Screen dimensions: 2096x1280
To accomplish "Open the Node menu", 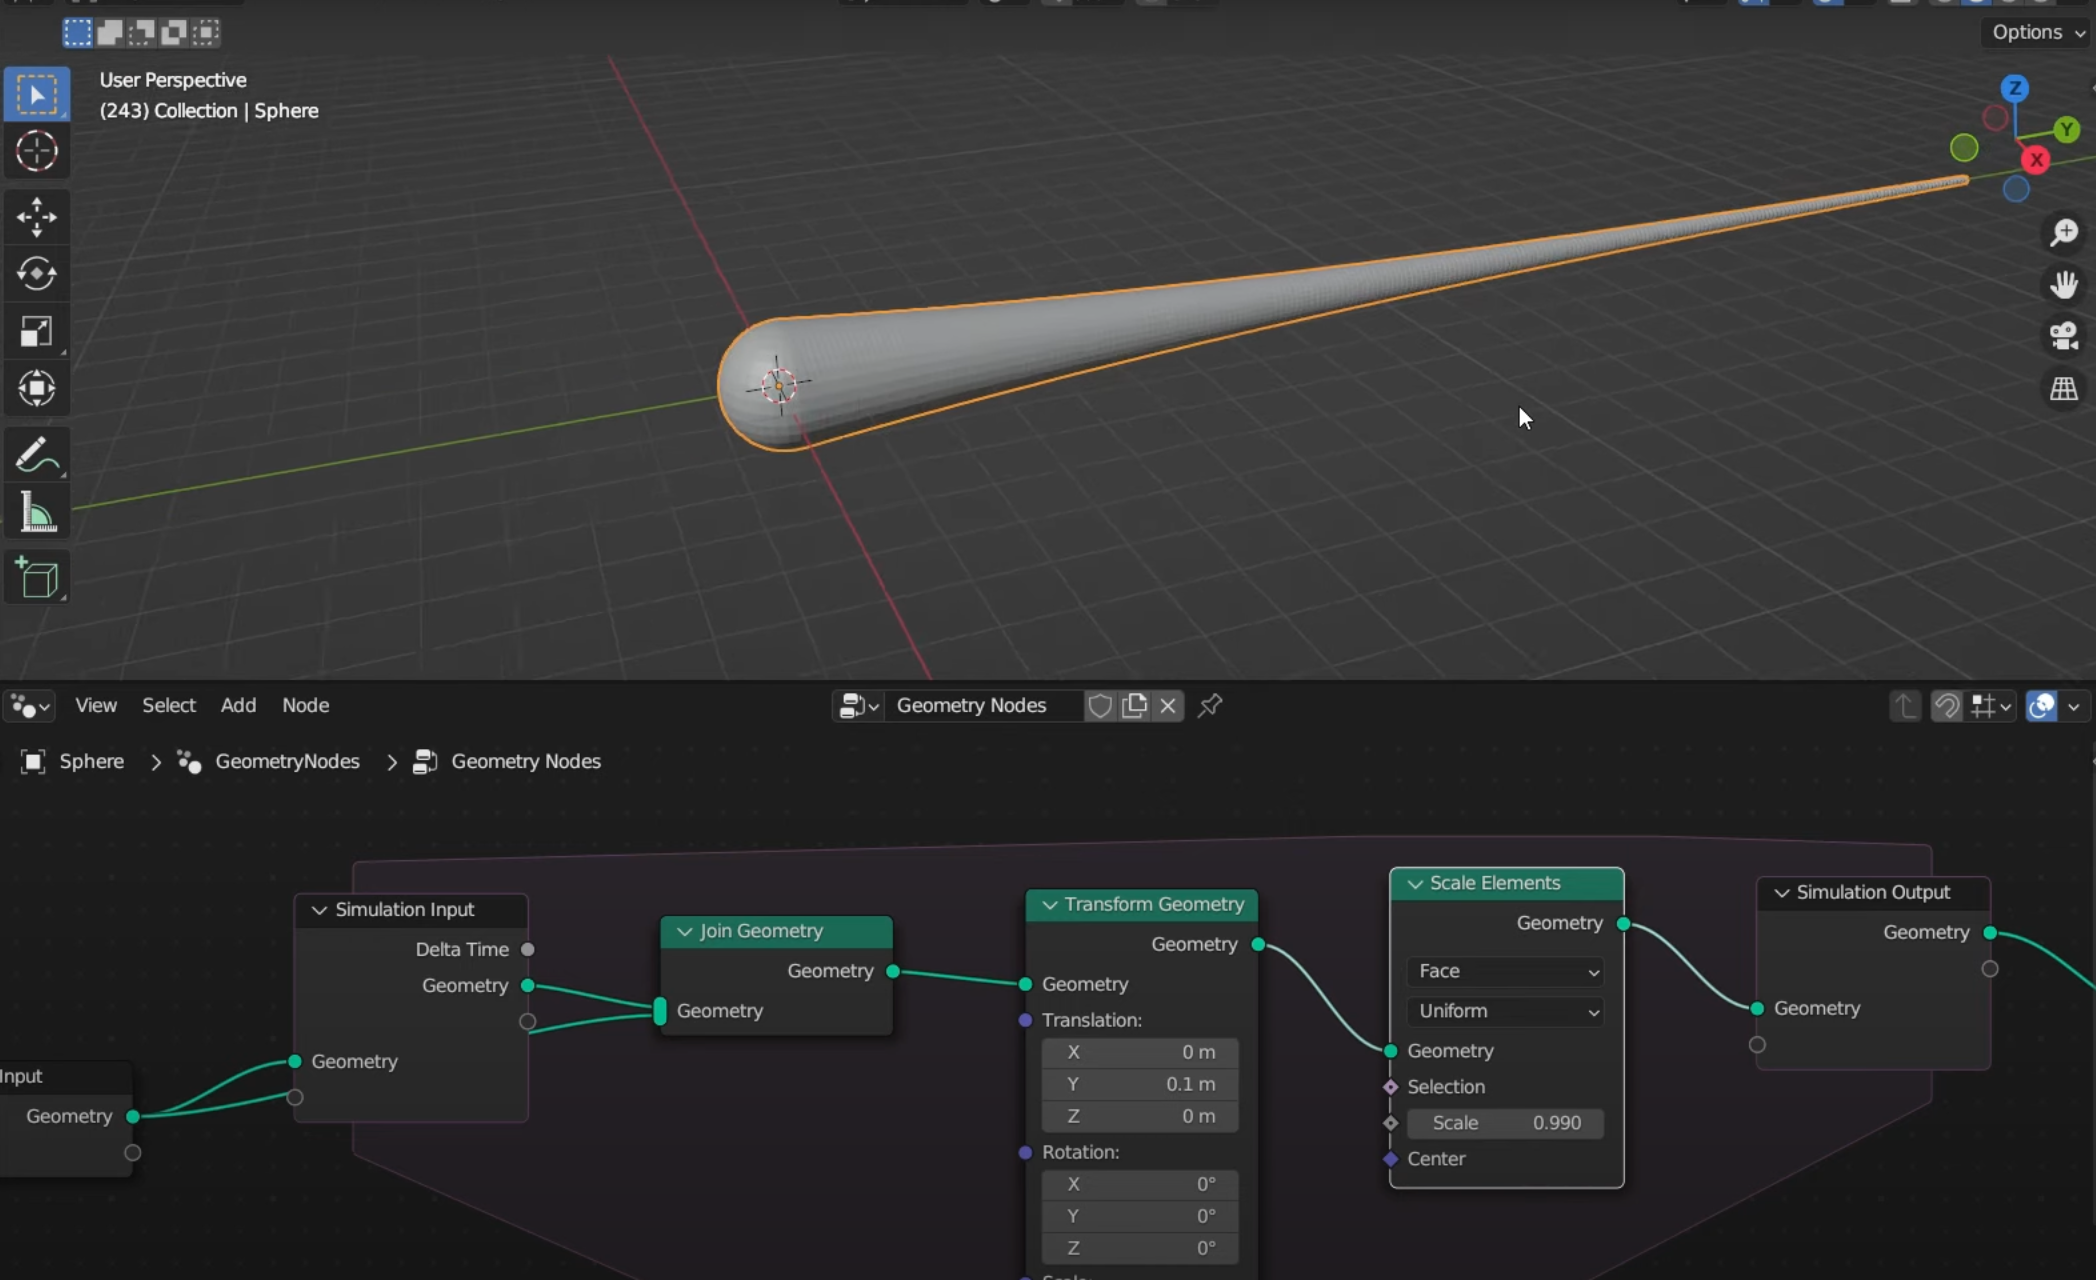I will click(305, 706).
